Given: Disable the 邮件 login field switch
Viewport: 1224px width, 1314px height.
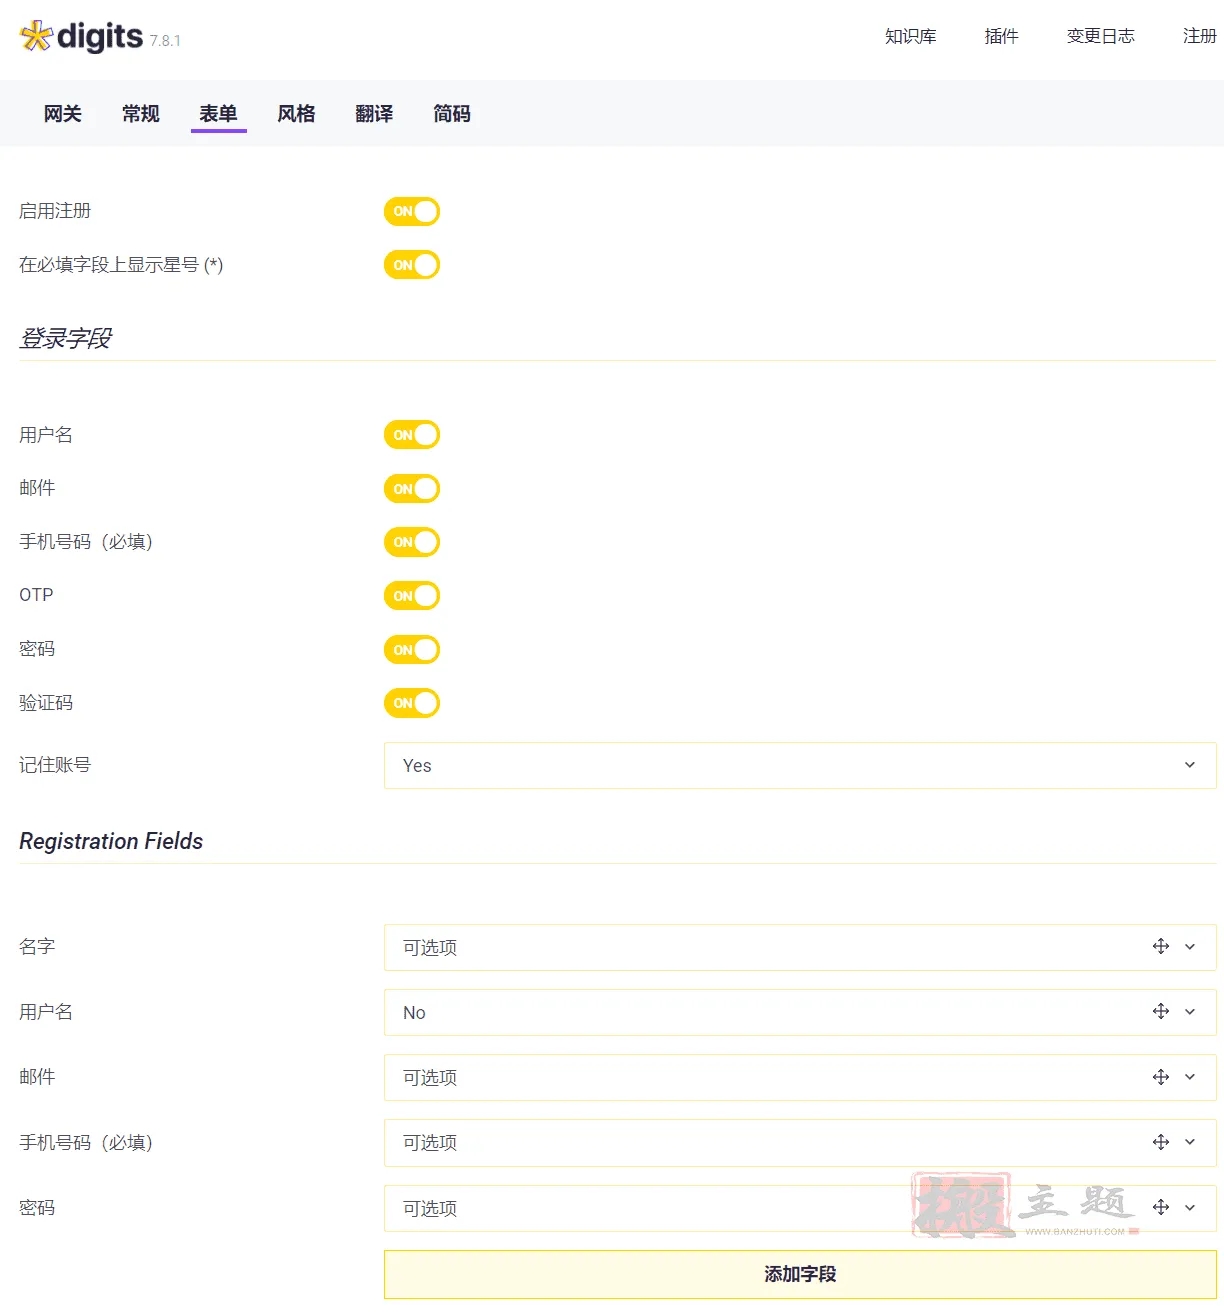Looking at the screenshot, I should [412, 489].
